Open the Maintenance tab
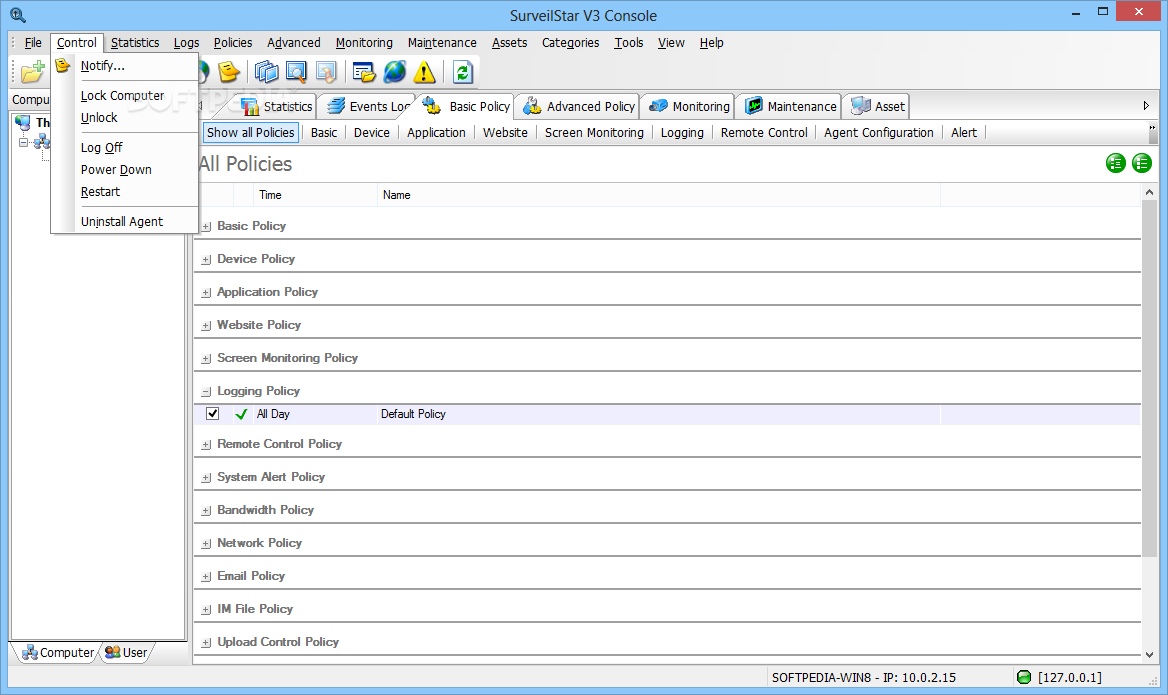Image resolution: width=1168 pixels, height=695 pixels. point(790,107)
